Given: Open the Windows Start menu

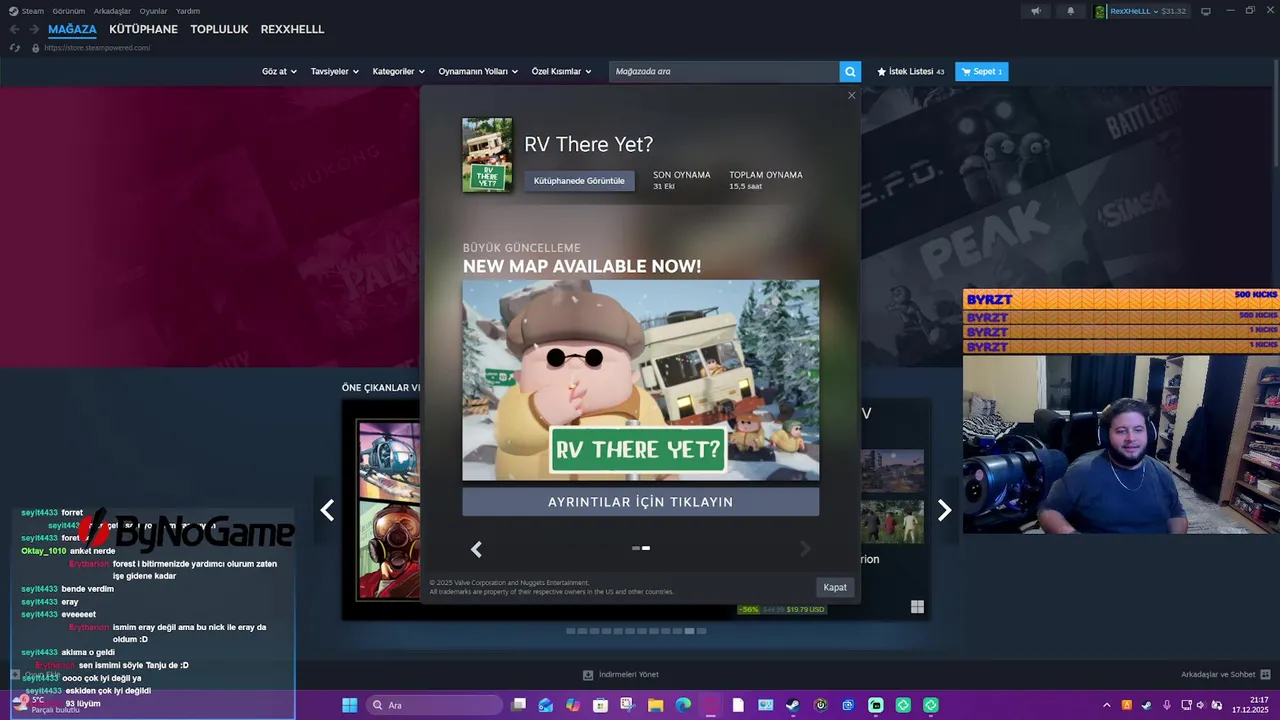Looking at the screenshot, I should coord(349,705).
